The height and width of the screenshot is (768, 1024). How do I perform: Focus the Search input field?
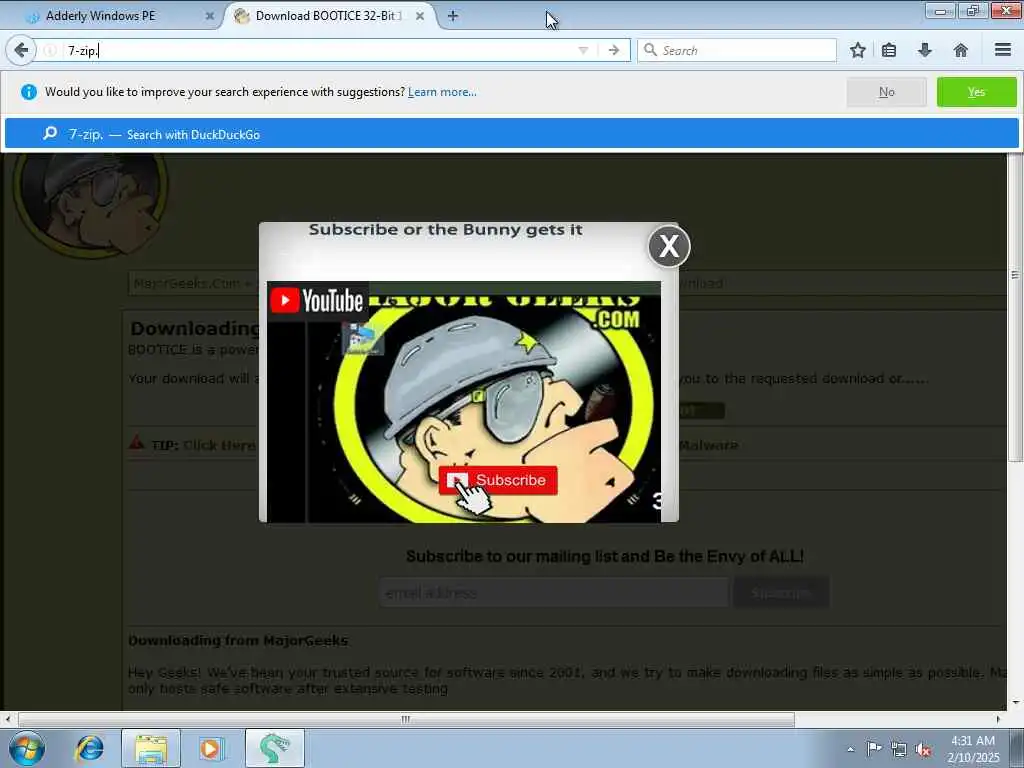[737, 50]
